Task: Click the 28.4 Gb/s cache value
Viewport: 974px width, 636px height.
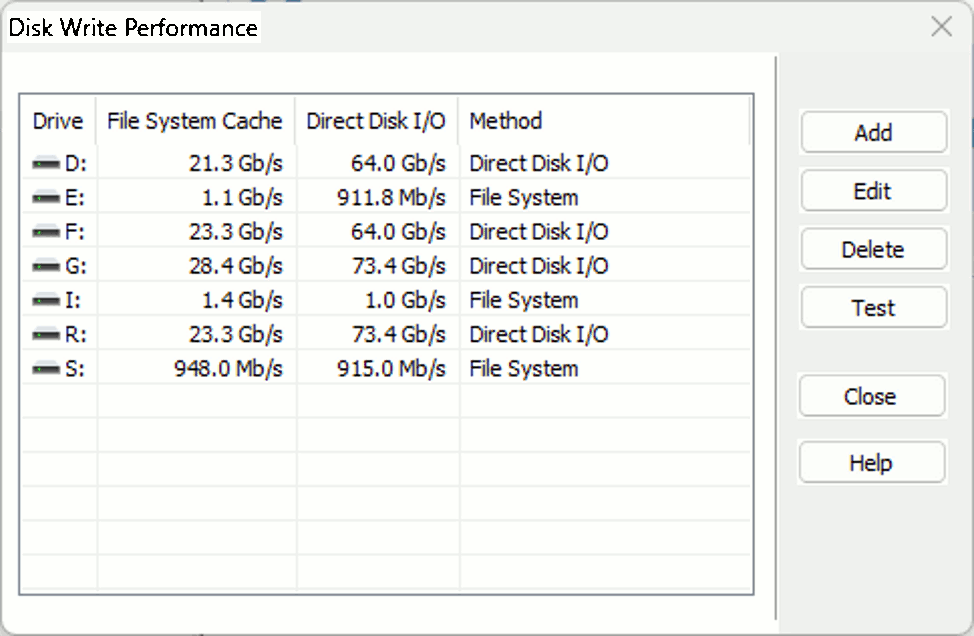Action: [x=235, y=266]
